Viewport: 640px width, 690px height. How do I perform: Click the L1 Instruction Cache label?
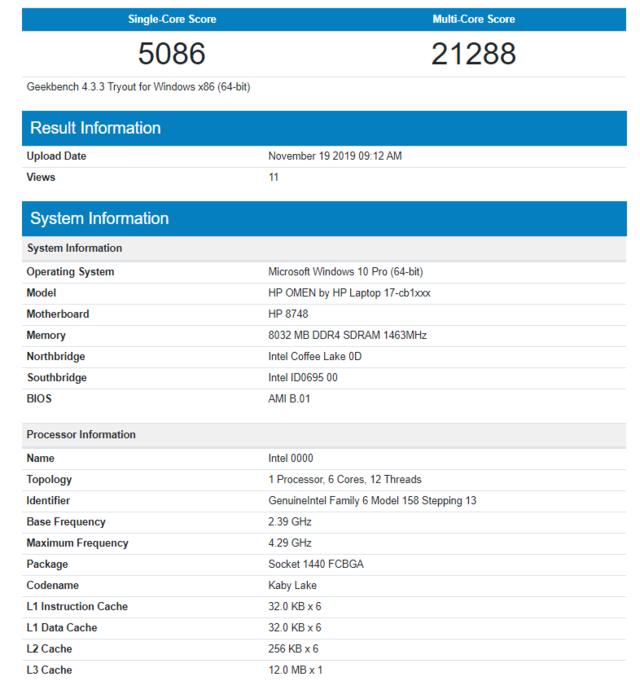click(x=77, y=606)
